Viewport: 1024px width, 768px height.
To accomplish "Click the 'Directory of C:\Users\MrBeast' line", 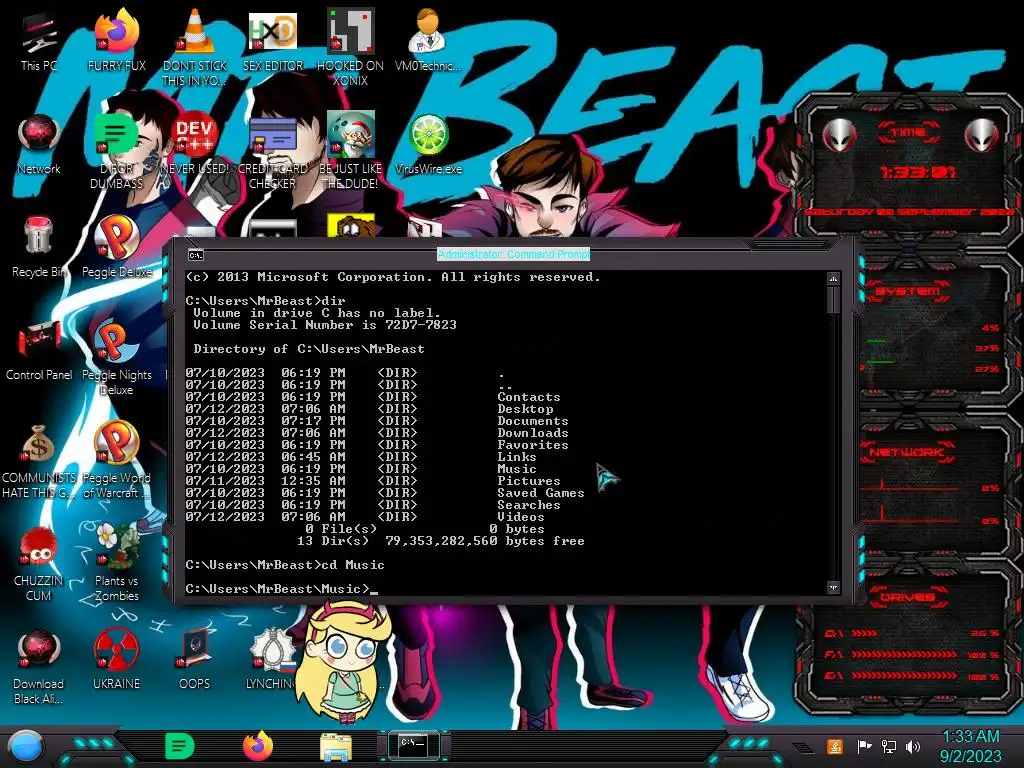I will [309, 349].
